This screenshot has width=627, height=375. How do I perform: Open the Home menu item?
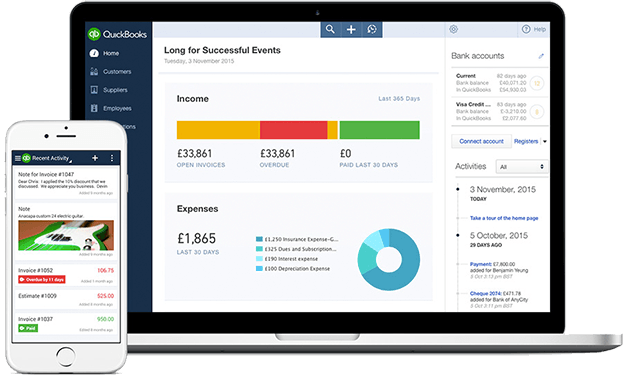pyautogui.click(x=111, y=53)
